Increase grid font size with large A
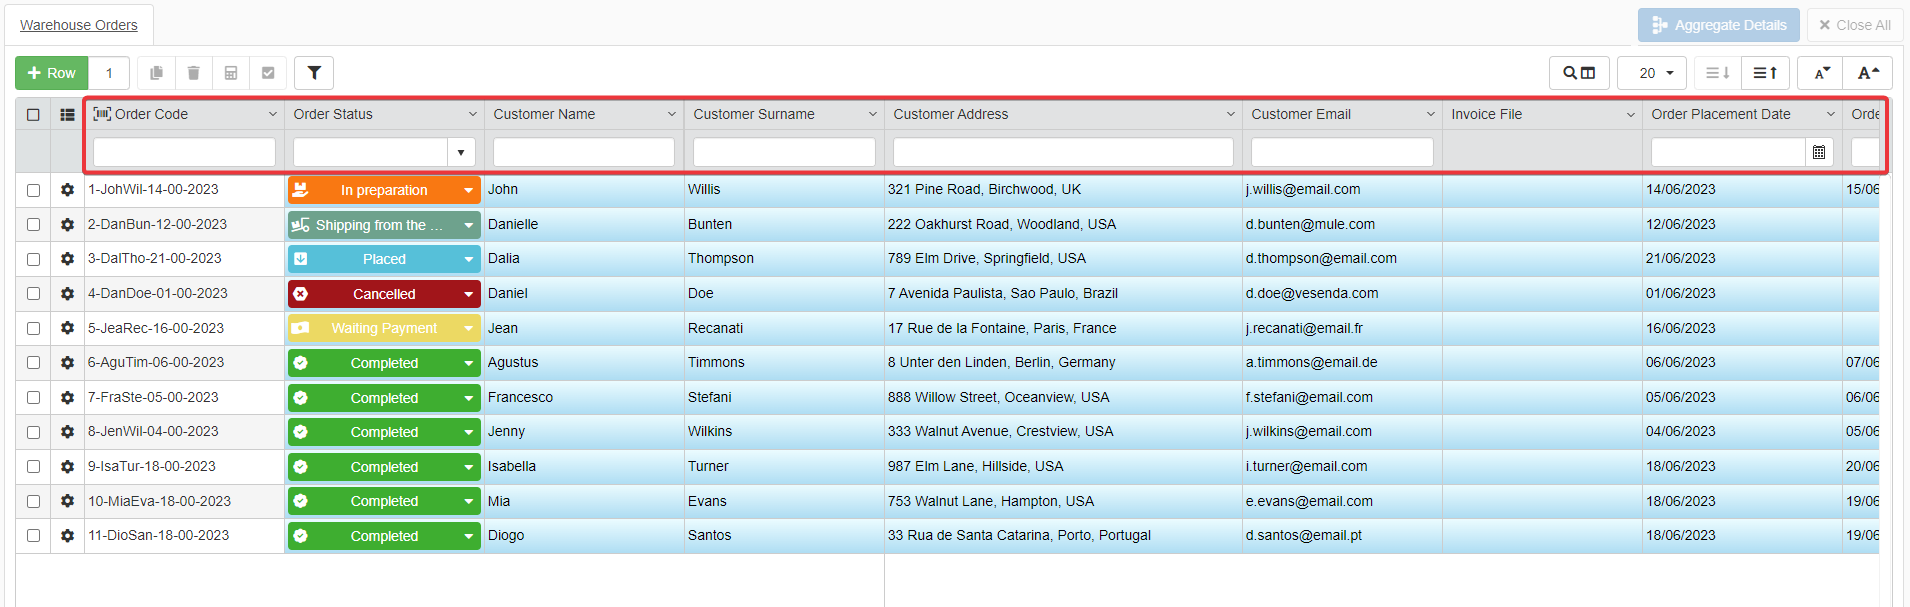Viewport: 1910px width, 607px height. (1867, 73)
